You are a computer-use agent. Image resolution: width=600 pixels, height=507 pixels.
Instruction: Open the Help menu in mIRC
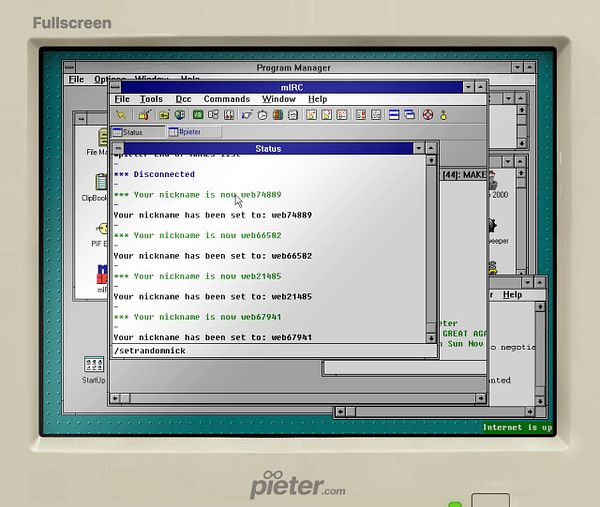tap(318, 99)
